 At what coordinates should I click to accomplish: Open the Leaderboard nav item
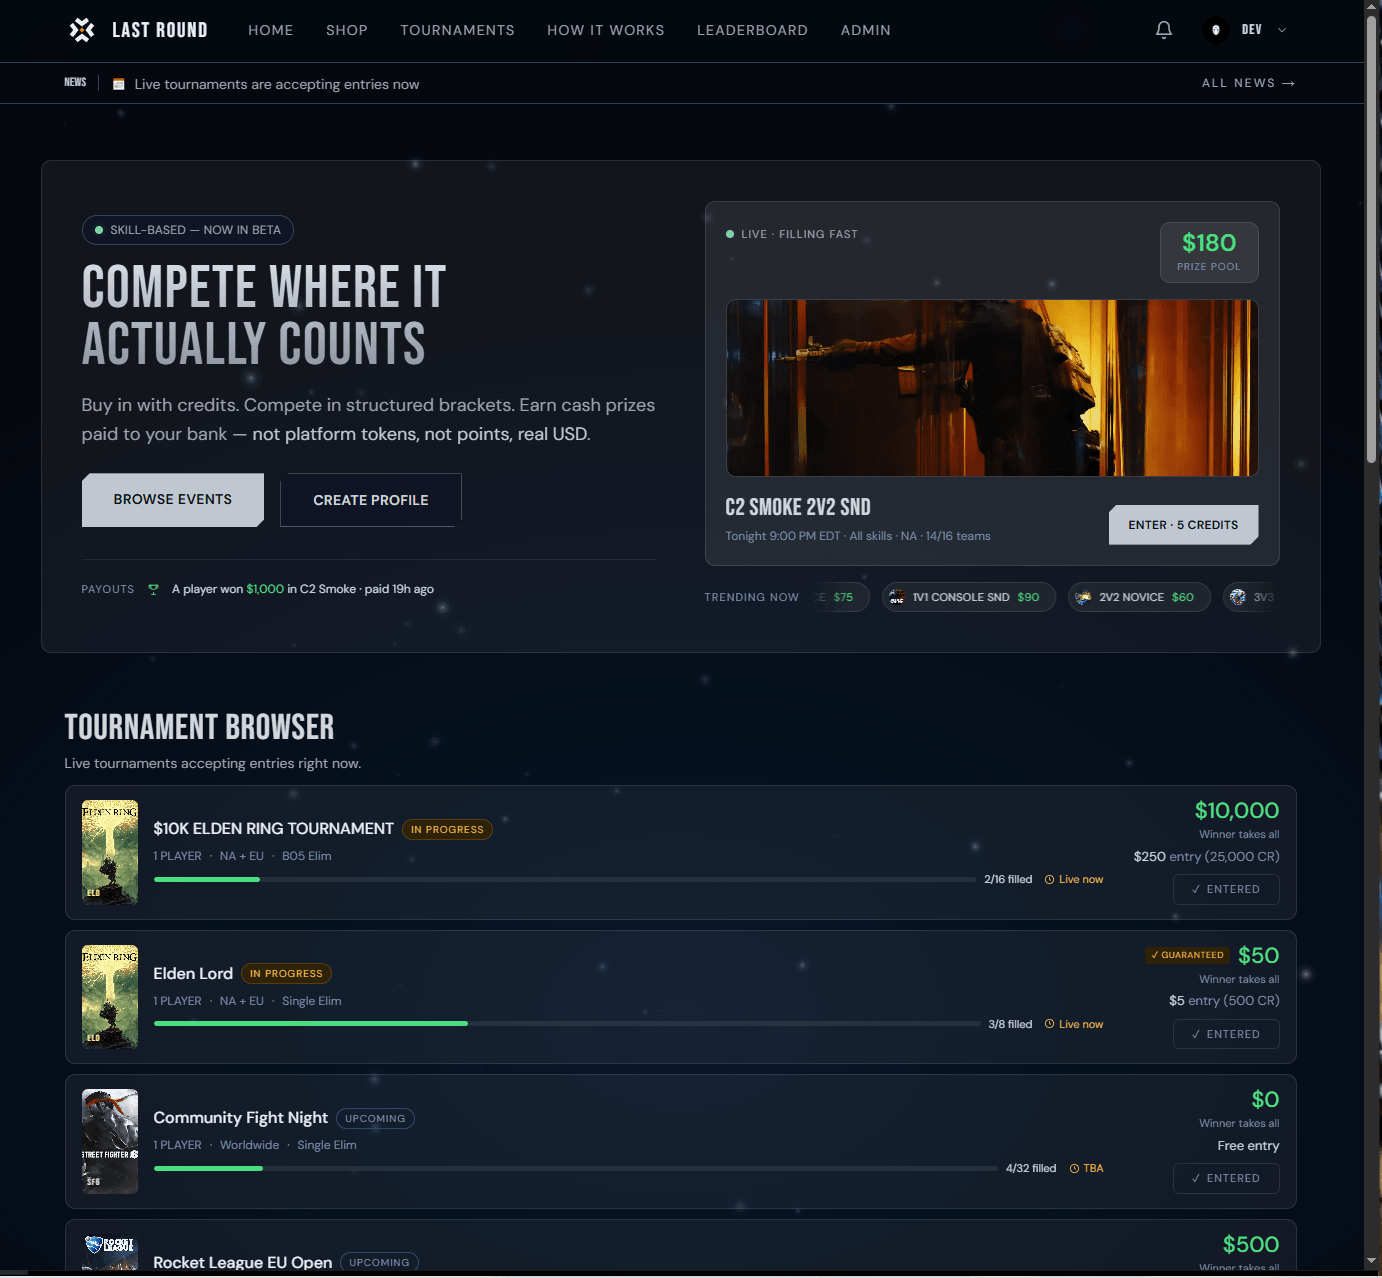(752, 30)
